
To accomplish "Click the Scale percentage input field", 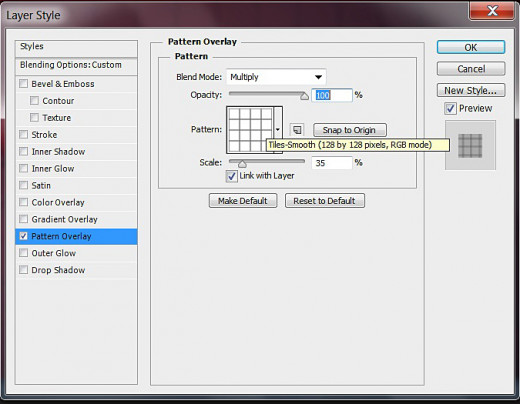I will coord(332,163).
